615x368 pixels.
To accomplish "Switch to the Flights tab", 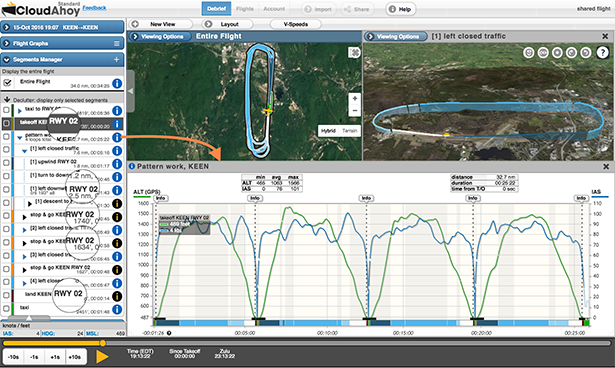I will [245, 9].
